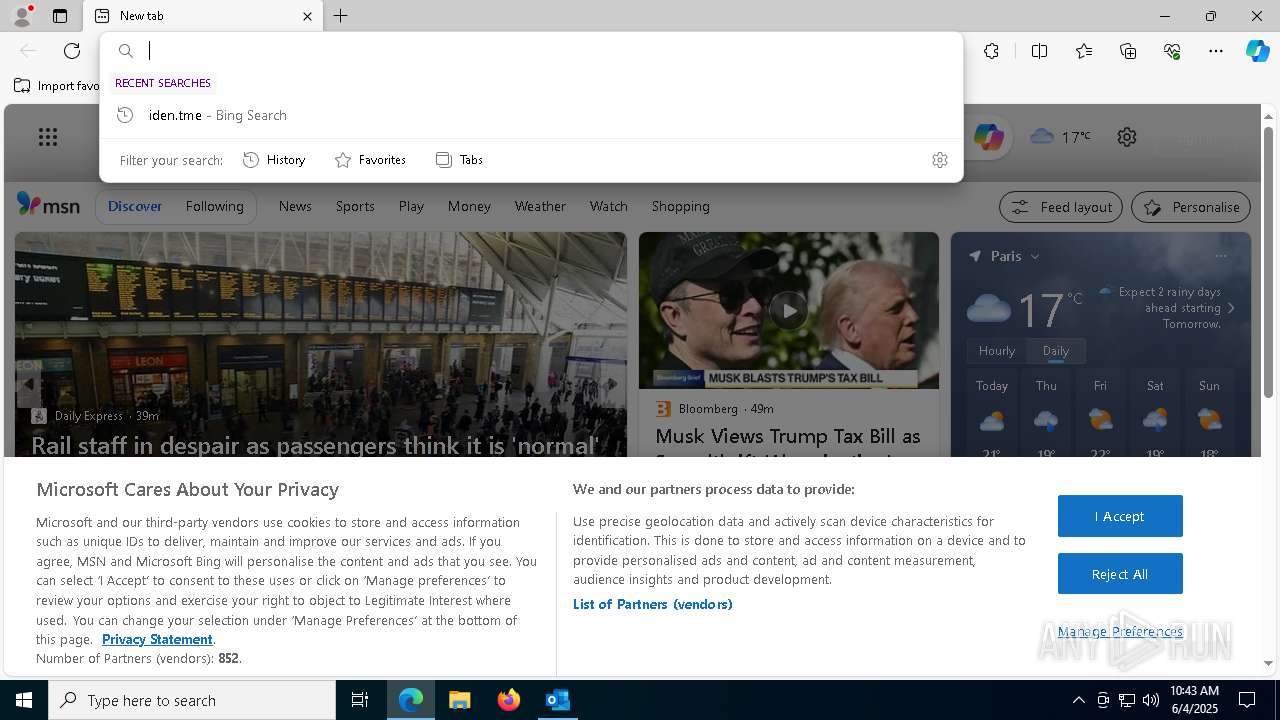The height and width of the screenshot is (720, 1280).
Task: Open Task View on taskbar
Action: click(x=360, y=700)
